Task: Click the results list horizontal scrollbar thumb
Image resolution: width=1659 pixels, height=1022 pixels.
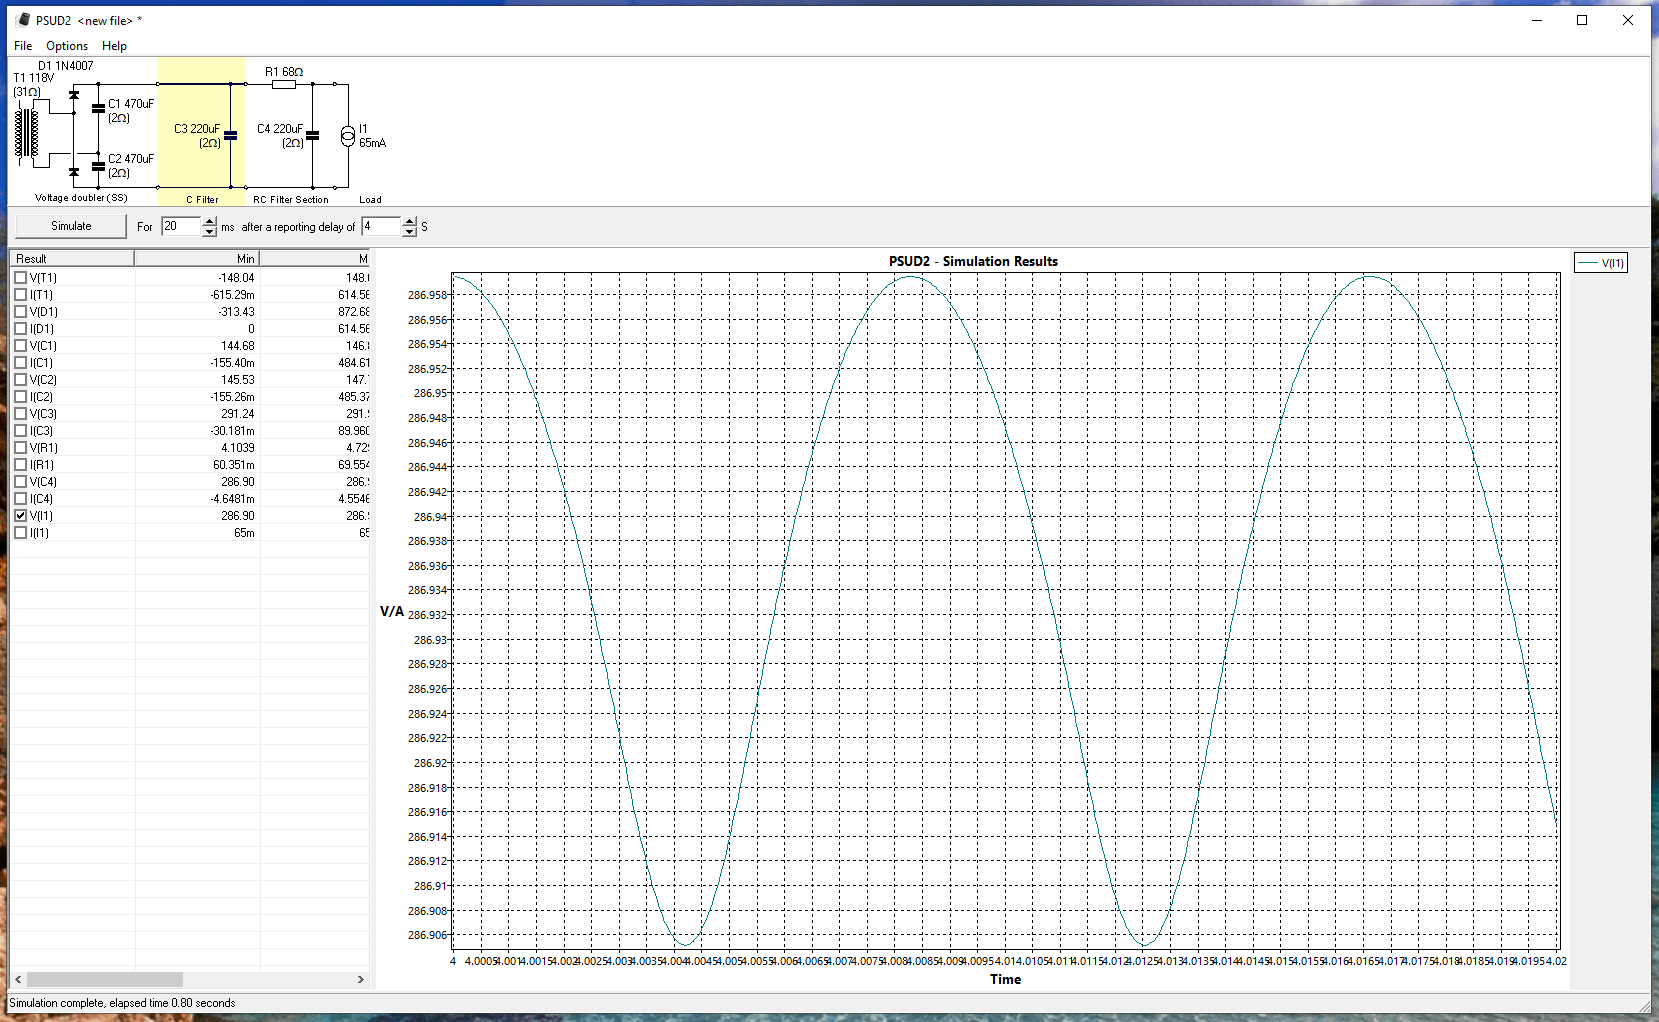Action: pyautogui.click(x=105, y=980)
